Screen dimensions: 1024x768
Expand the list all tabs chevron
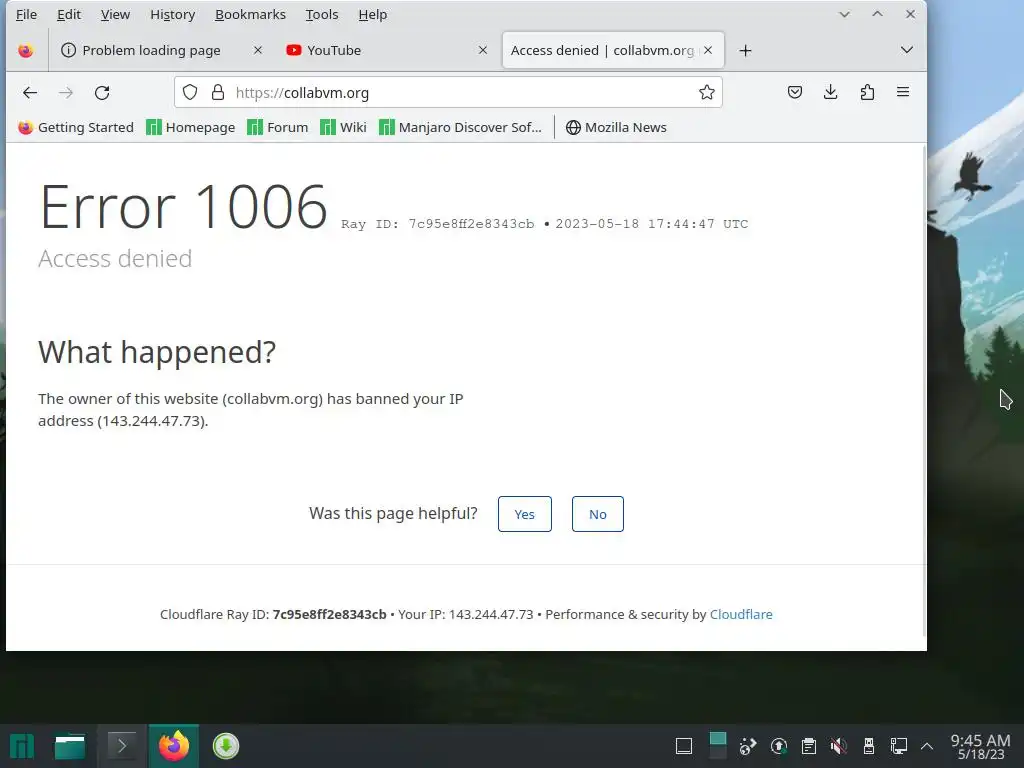906,50
